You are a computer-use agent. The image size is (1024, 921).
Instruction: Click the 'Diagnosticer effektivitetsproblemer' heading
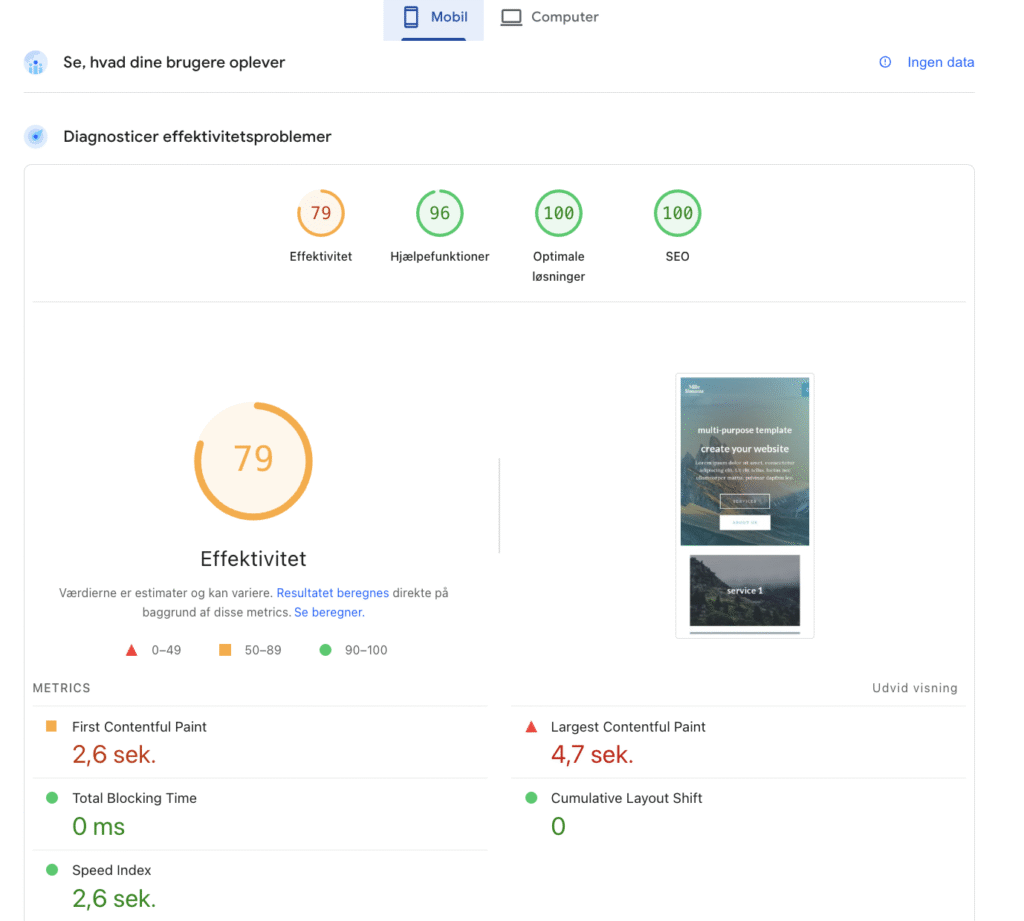pyautogui.click(x=197, y=137)
